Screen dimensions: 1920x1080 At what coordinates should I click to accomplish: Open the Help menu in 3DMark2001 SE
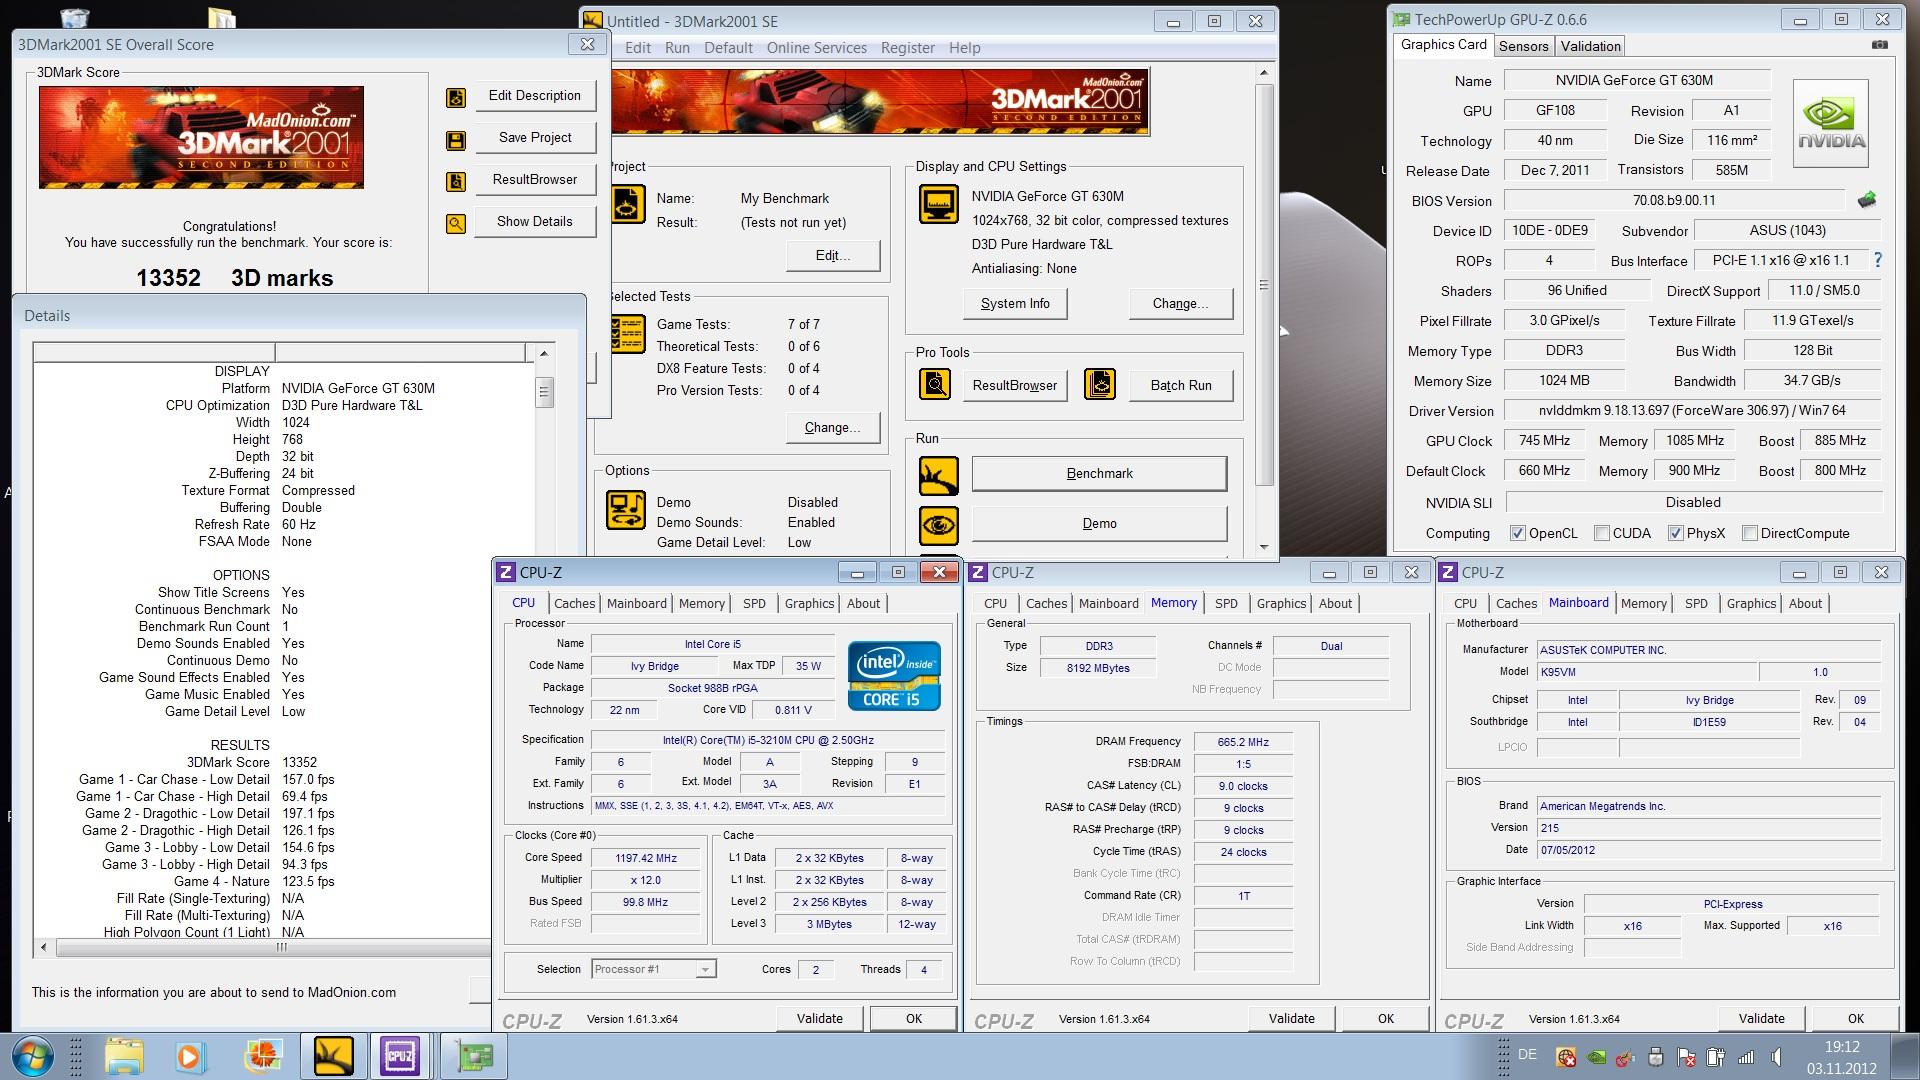point(964,48)
